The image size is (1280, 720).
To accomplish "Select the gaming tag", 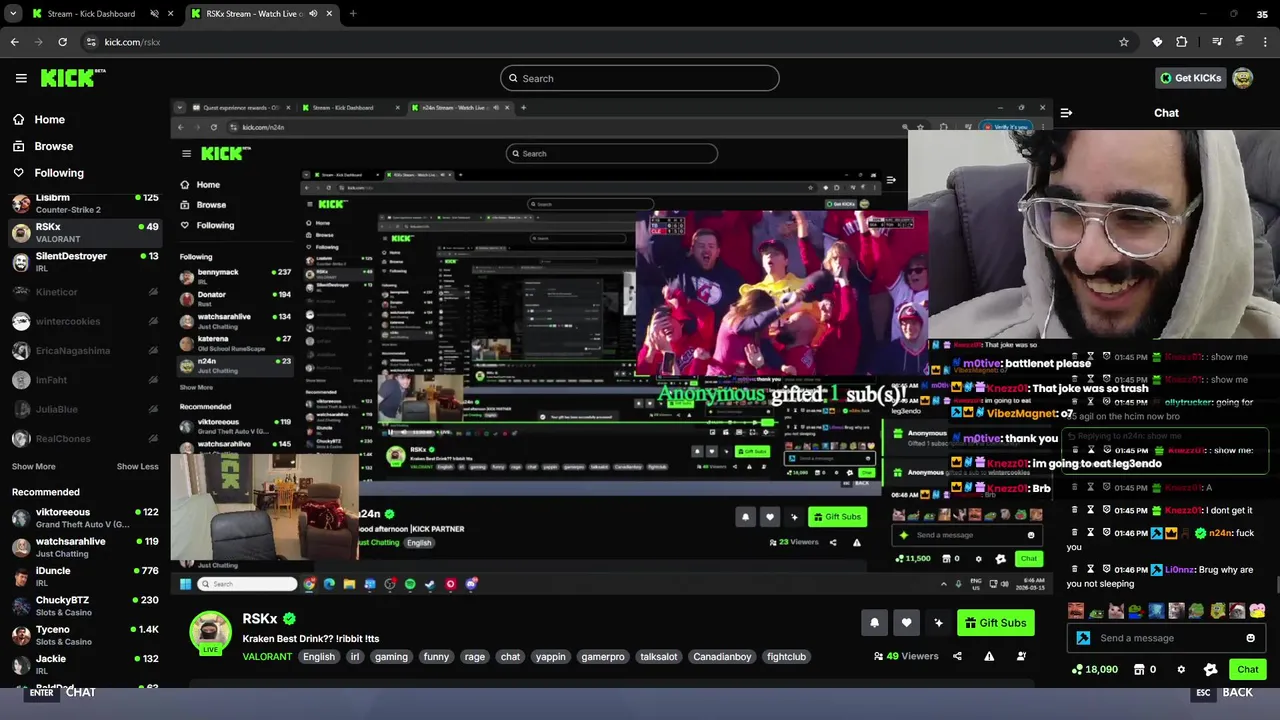I will 391,657.
